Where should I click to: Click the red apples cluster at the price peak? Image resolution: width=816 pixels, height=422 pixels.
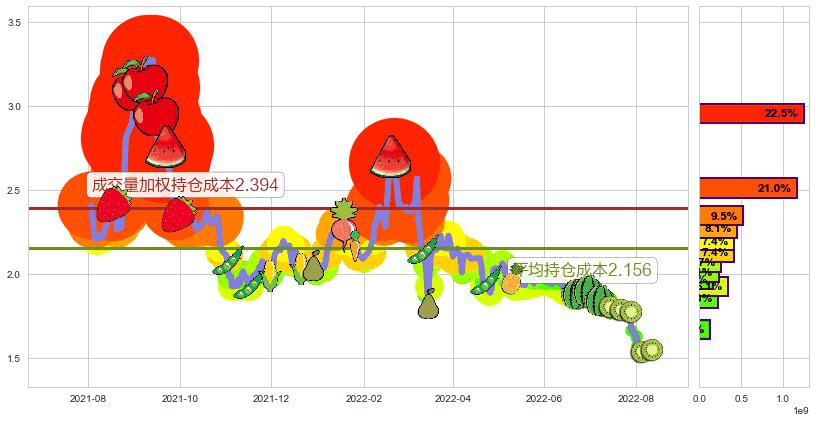(142, 93)
